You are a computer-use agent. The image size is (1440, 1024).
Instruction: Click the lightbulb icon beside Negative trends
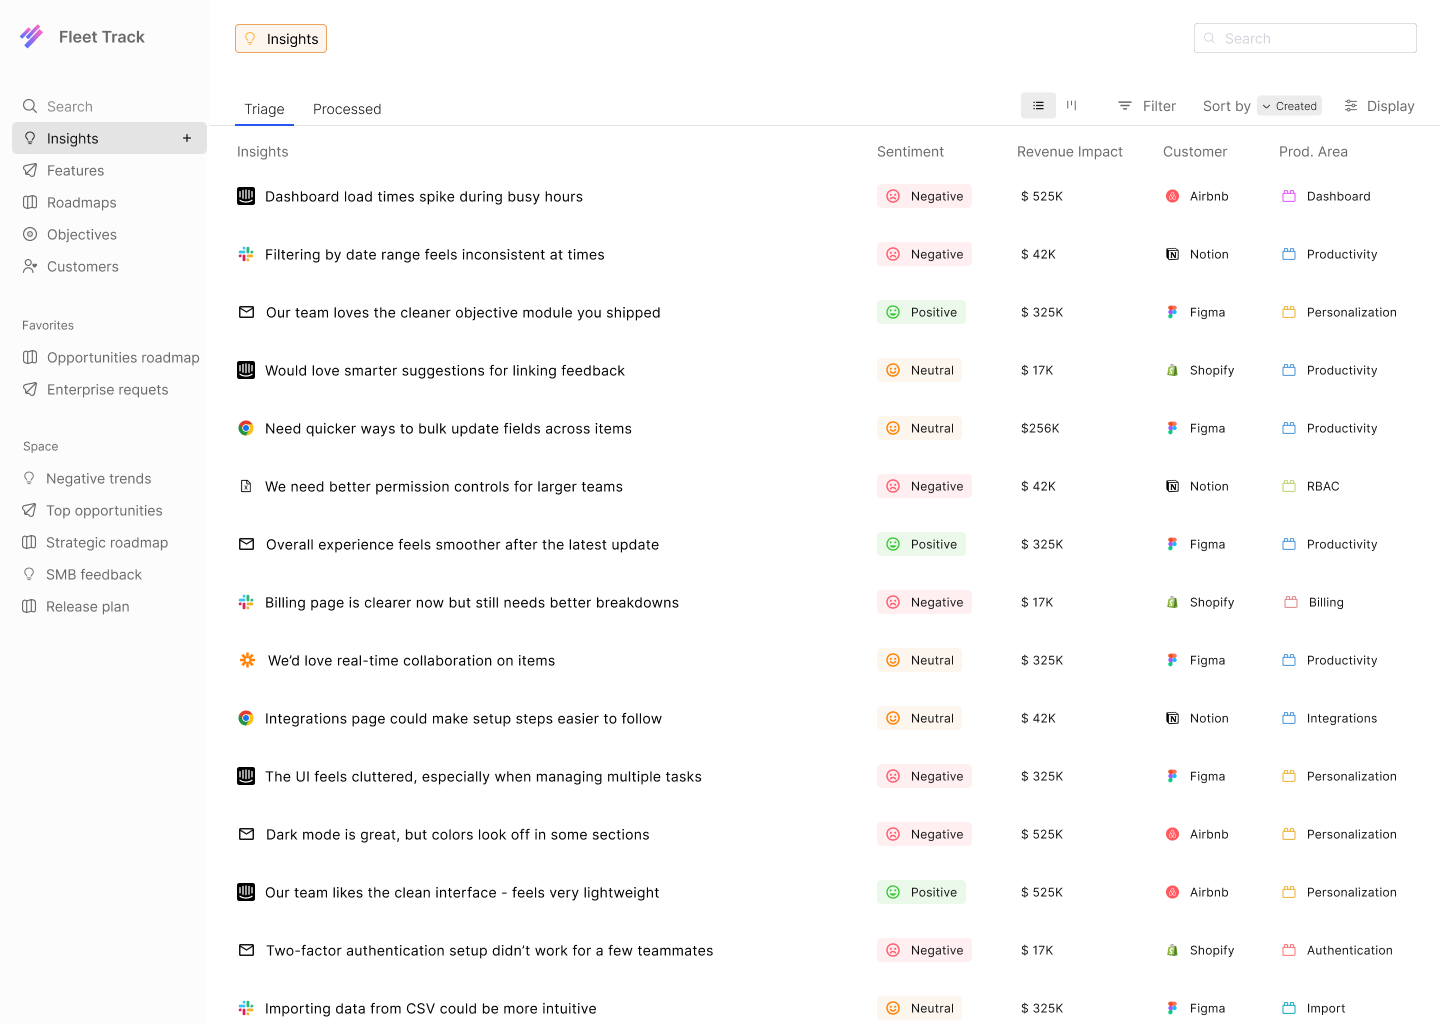(x=29, y=478)
